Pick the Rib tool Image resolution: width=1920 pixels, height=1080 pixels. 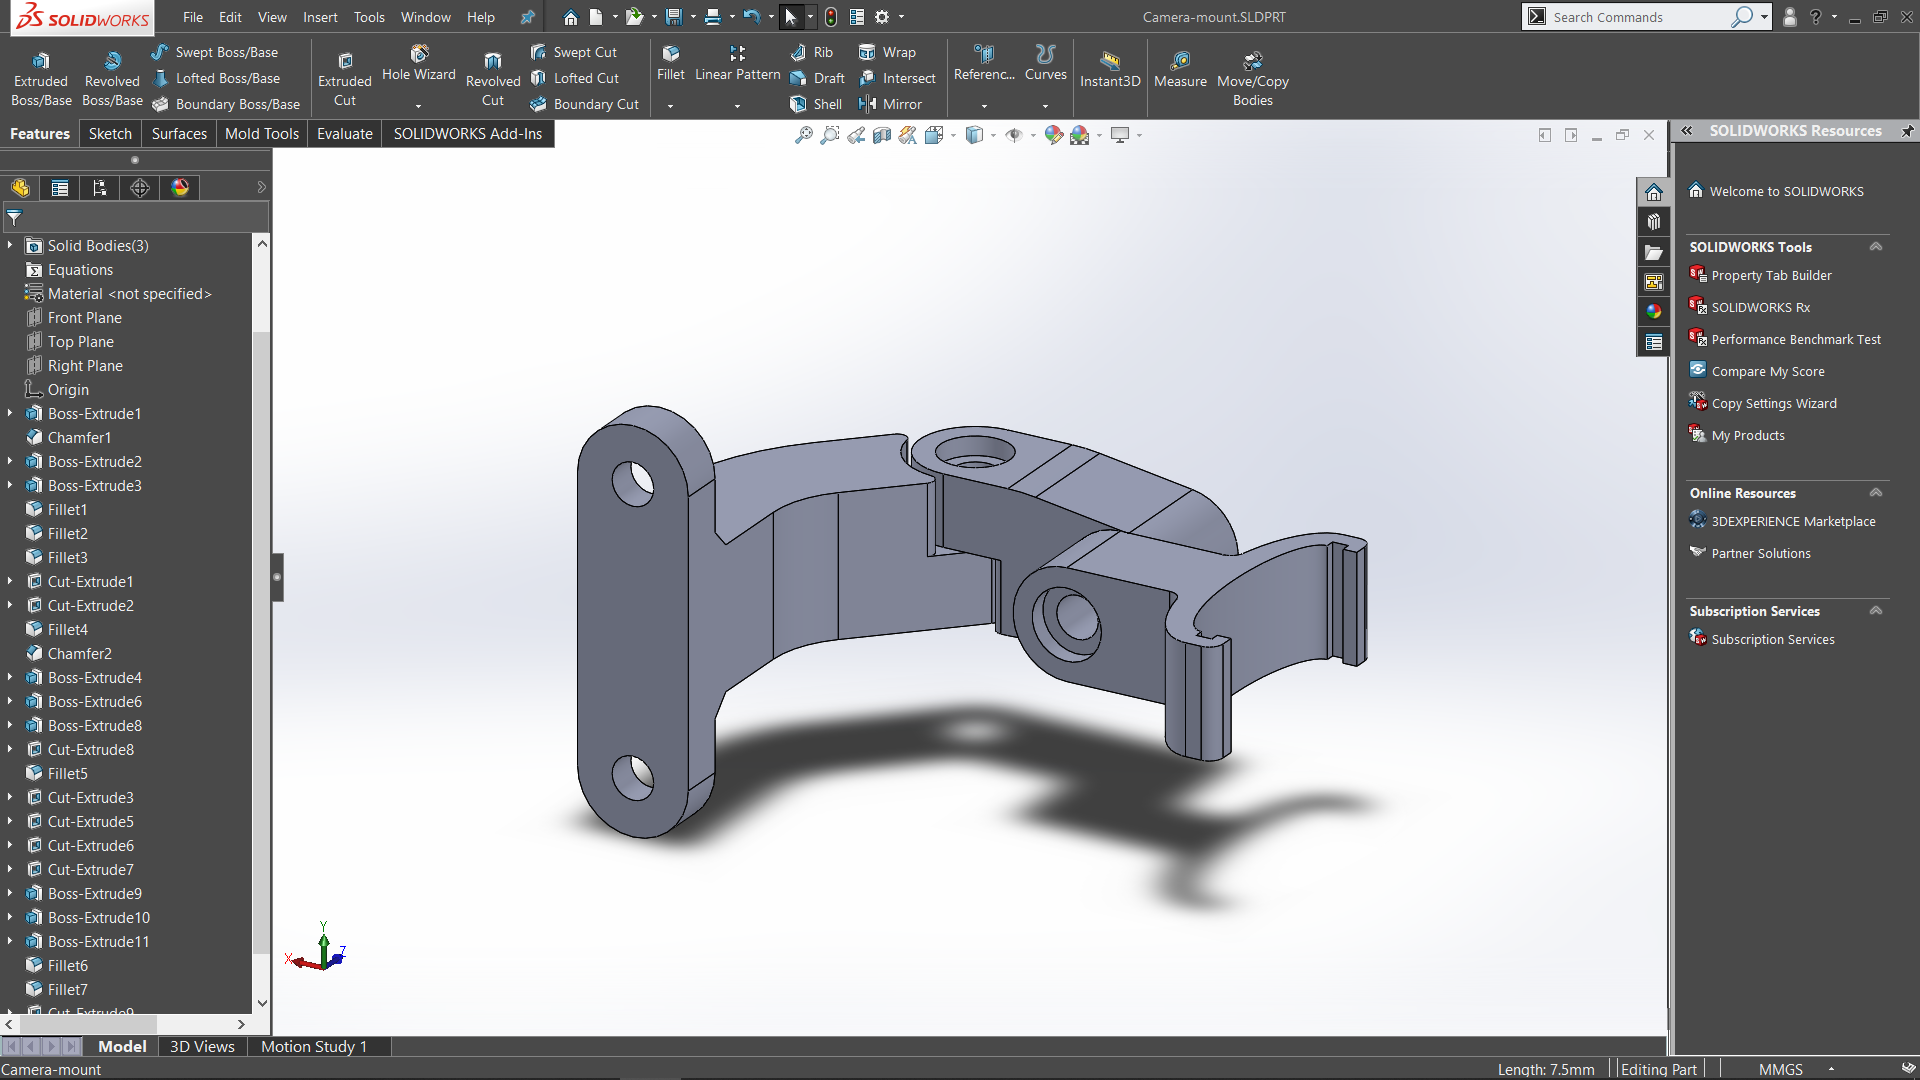tap(811, 52)
